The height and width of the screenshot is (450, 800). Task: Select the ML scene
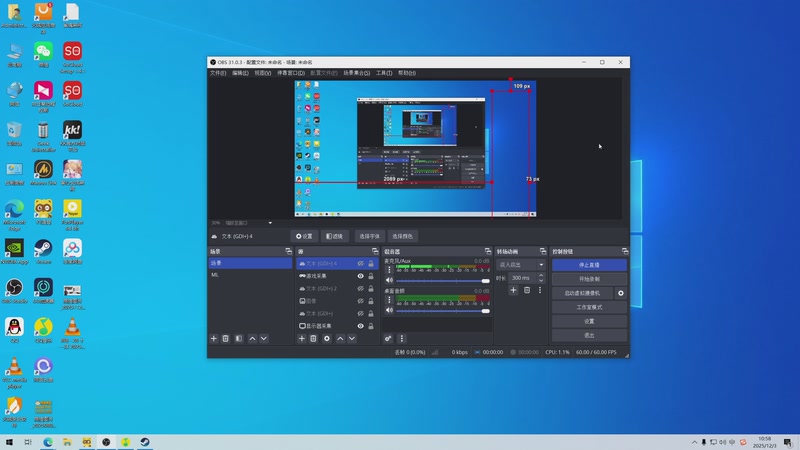251,274
